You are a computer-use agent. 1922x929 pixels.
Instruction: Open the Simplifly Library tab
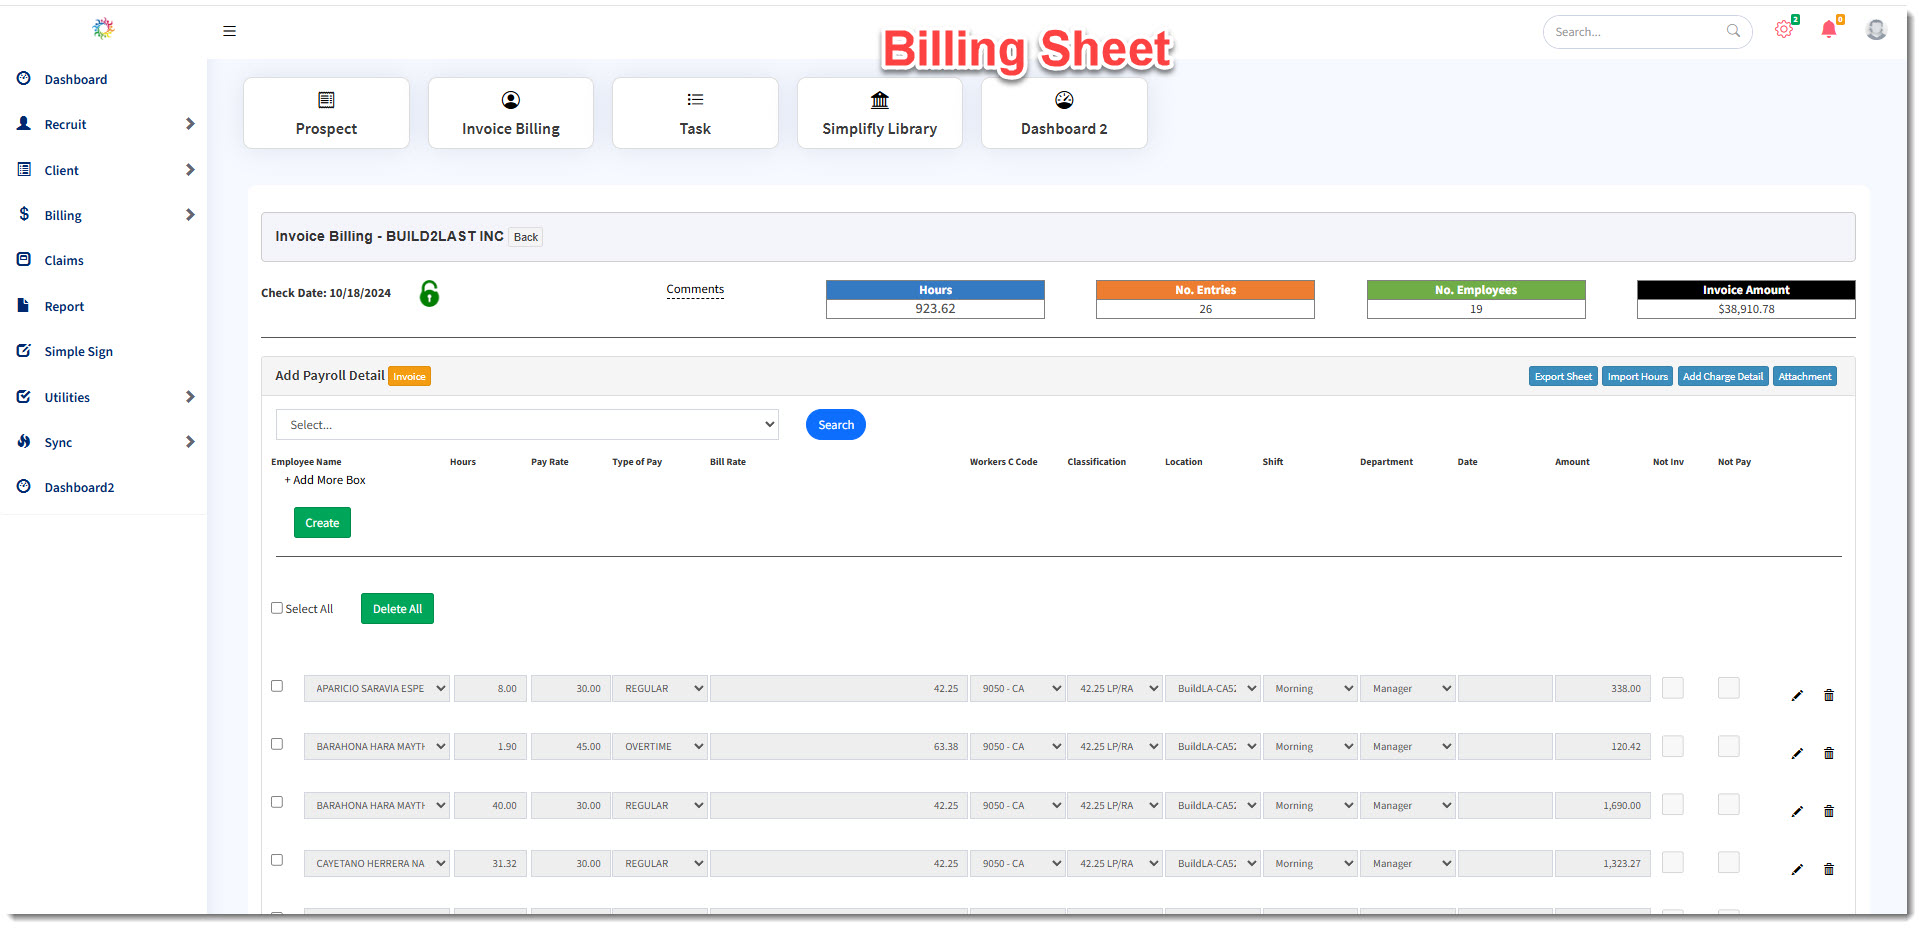click(x=879, y=113)
